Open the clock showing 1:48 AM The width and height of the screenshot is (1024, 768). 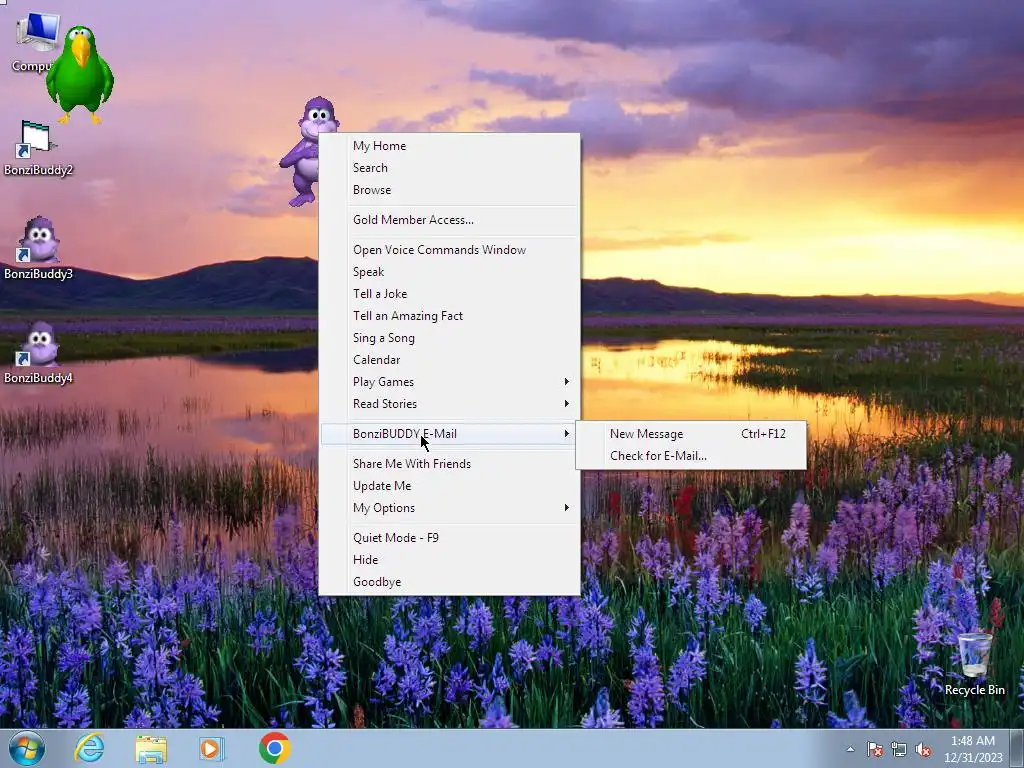pyautogui.click(x=973, y=749)
